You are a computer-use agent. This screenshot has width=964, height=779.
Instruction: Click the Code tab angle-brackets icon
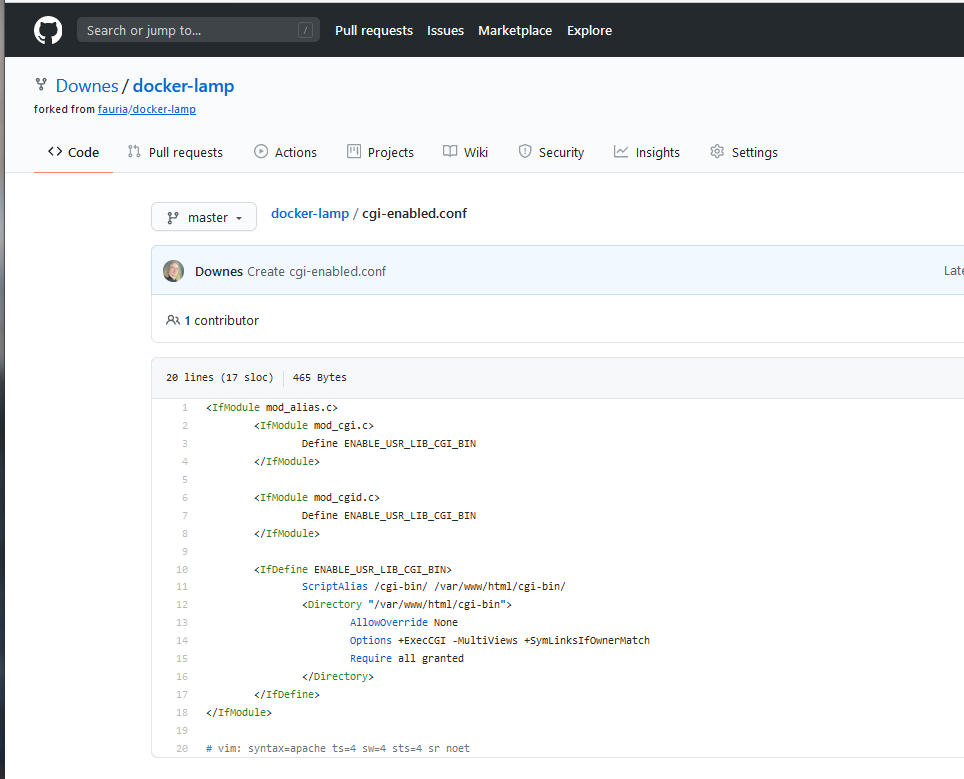[55, 151]
